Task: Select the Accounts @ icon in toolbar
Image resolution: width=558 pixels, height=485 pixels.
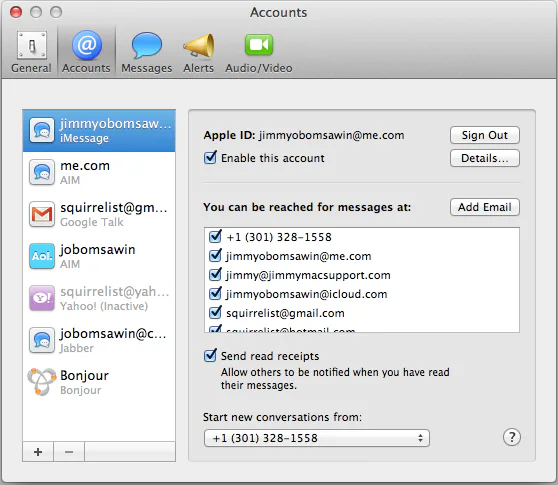Action: click(87, 45)
